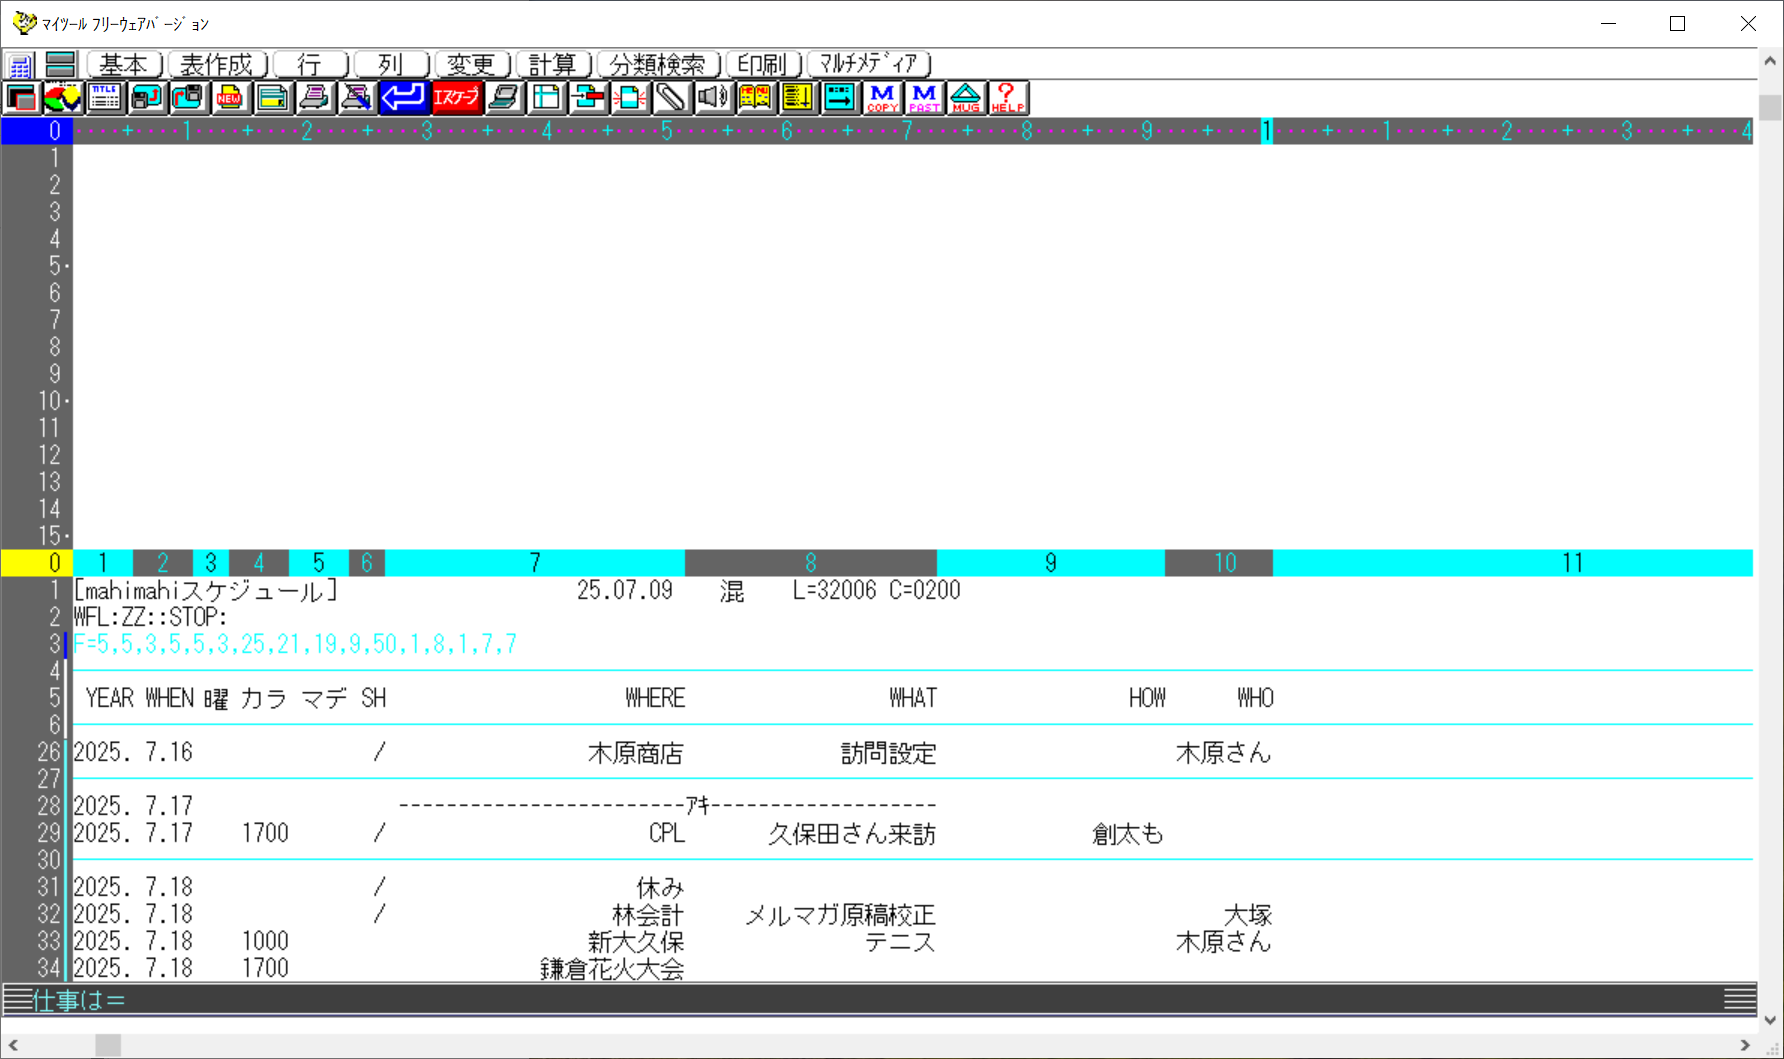Click the blue Enter arrow icon

(403, 98)
